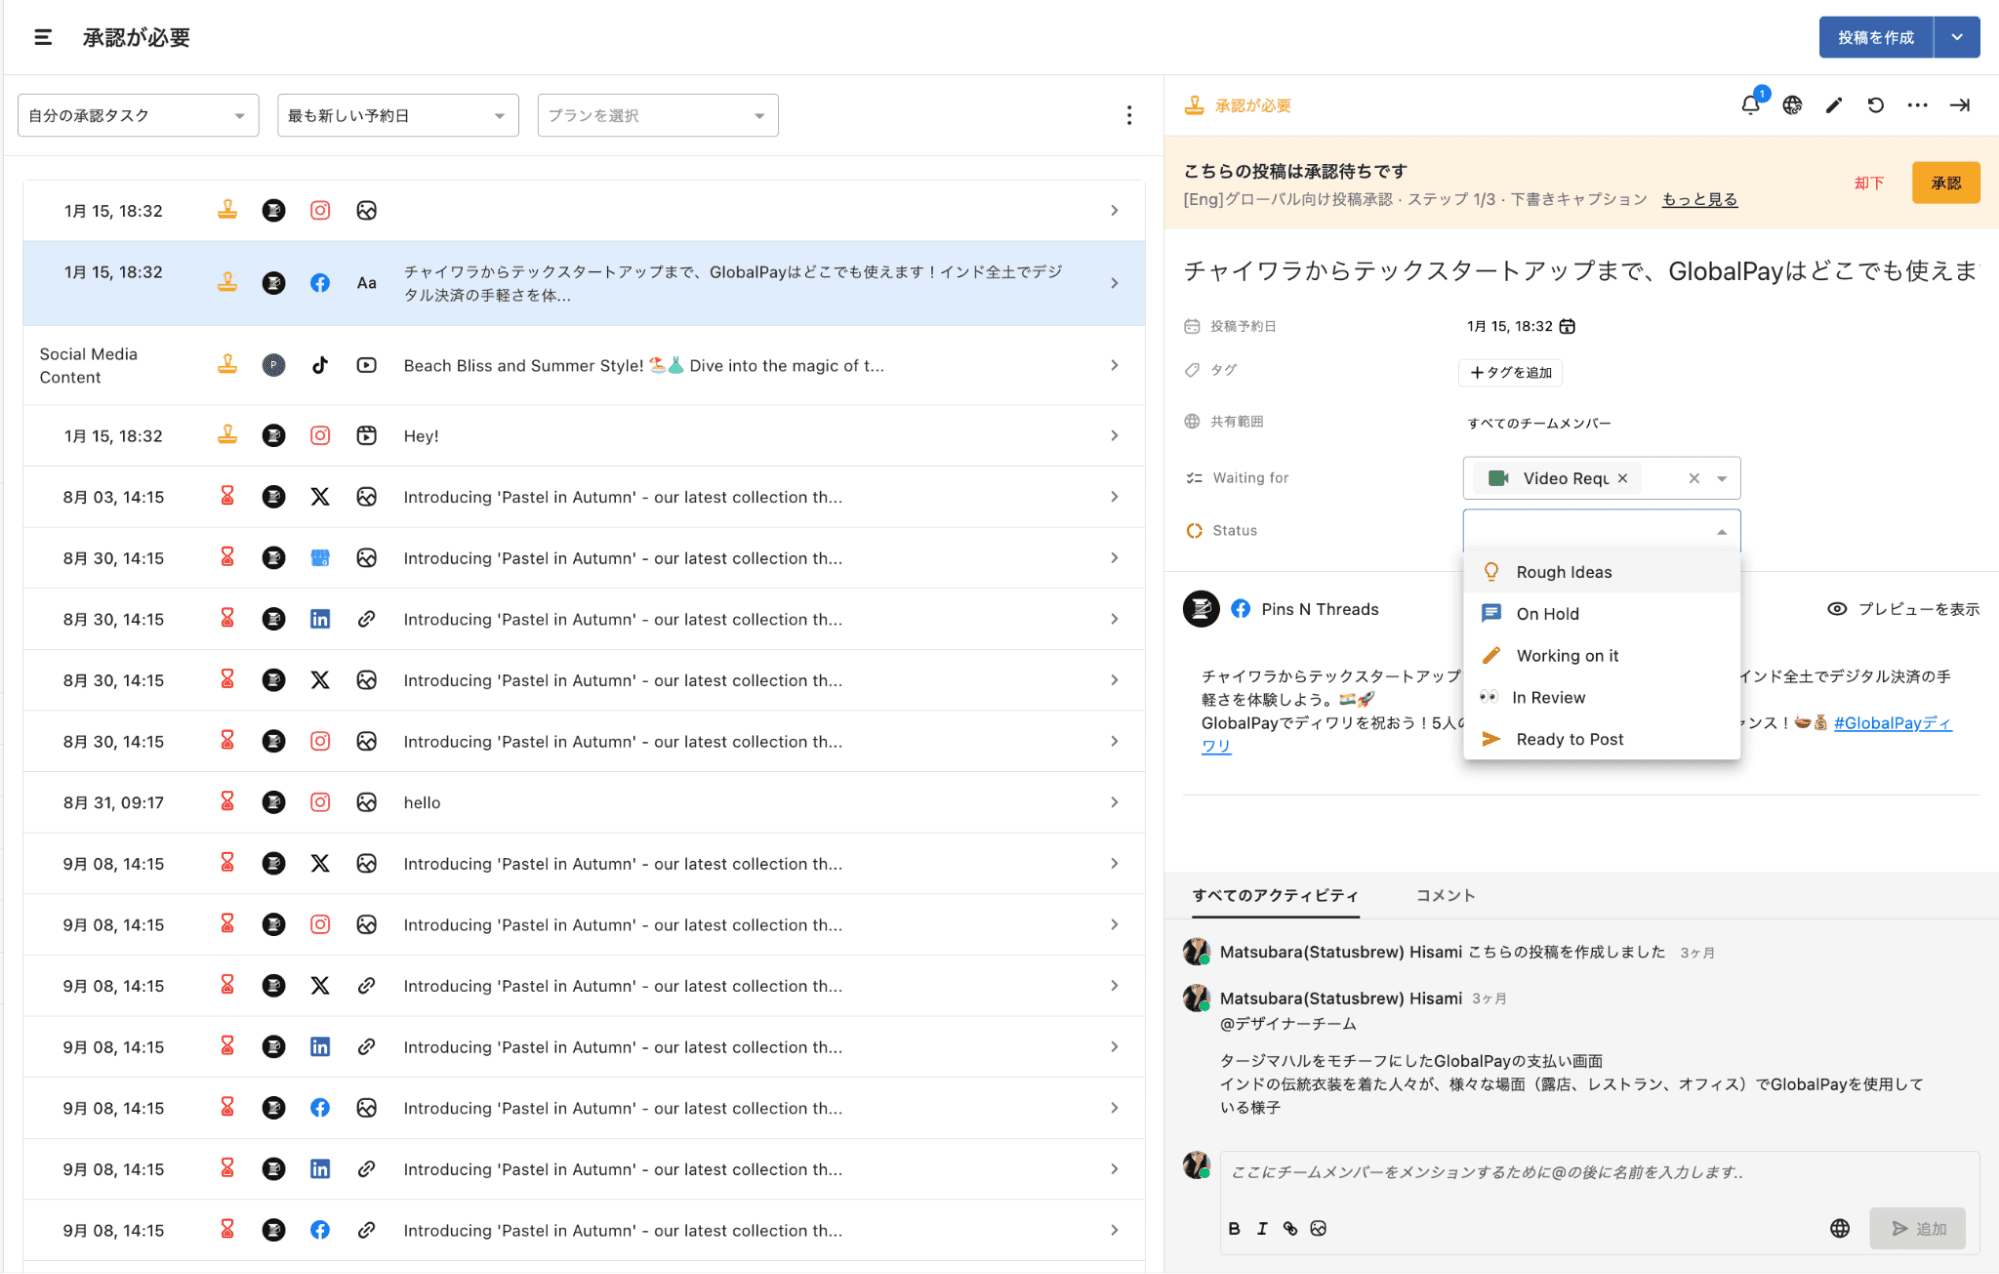Screen dimensions: 1999x1274
Task: Open the split arrow next to 投稿を作成
Action: (1957, 37)
